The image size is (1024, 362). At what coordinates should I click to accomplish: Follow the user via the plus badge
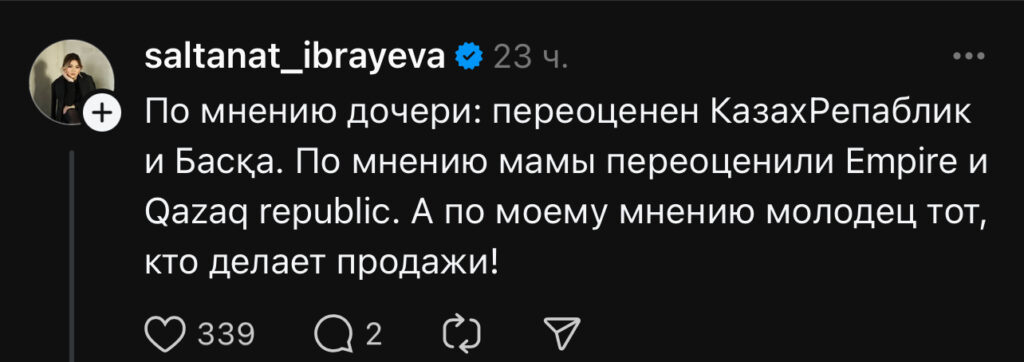[x=102, y=113]
